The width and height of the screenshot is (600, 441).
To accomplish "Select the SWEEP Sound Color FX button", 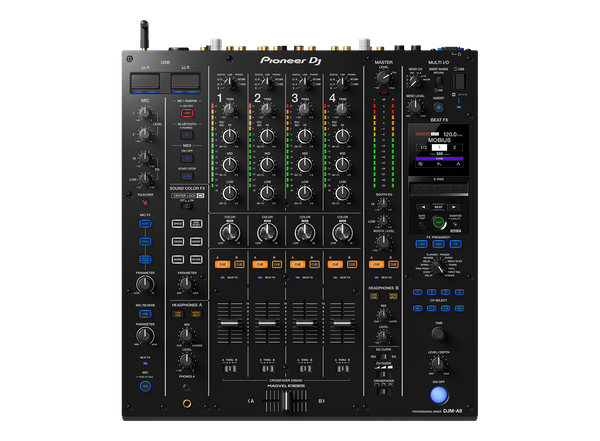I will coord(196,242).
